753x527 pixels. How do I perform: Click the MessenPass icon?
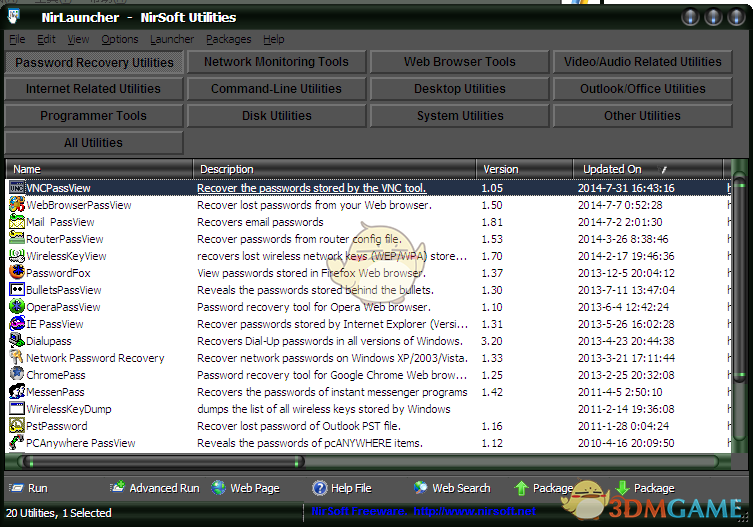coord(17,392)
